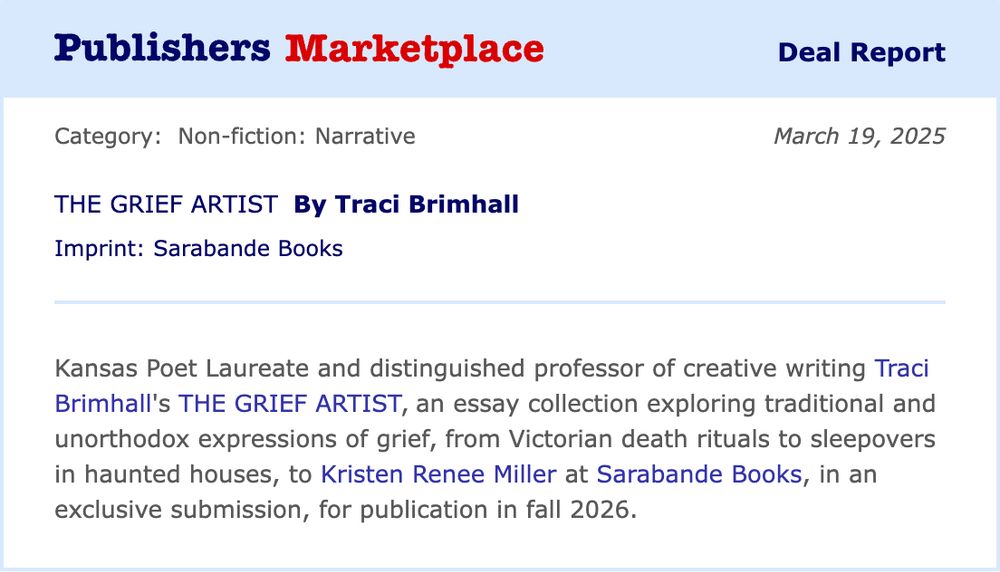
Task: Open Sarabande Books link in paragraph
Action: (x=699, y=474)
